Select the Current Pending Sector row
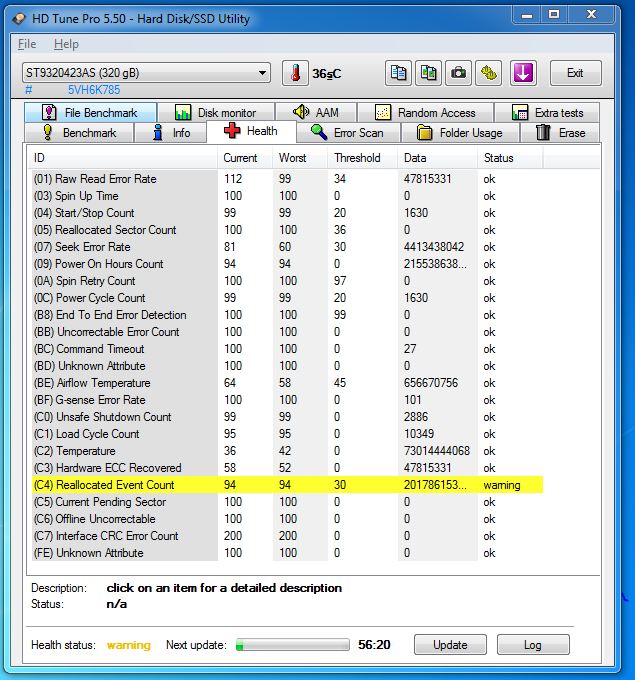 click(x=286, y=502)
